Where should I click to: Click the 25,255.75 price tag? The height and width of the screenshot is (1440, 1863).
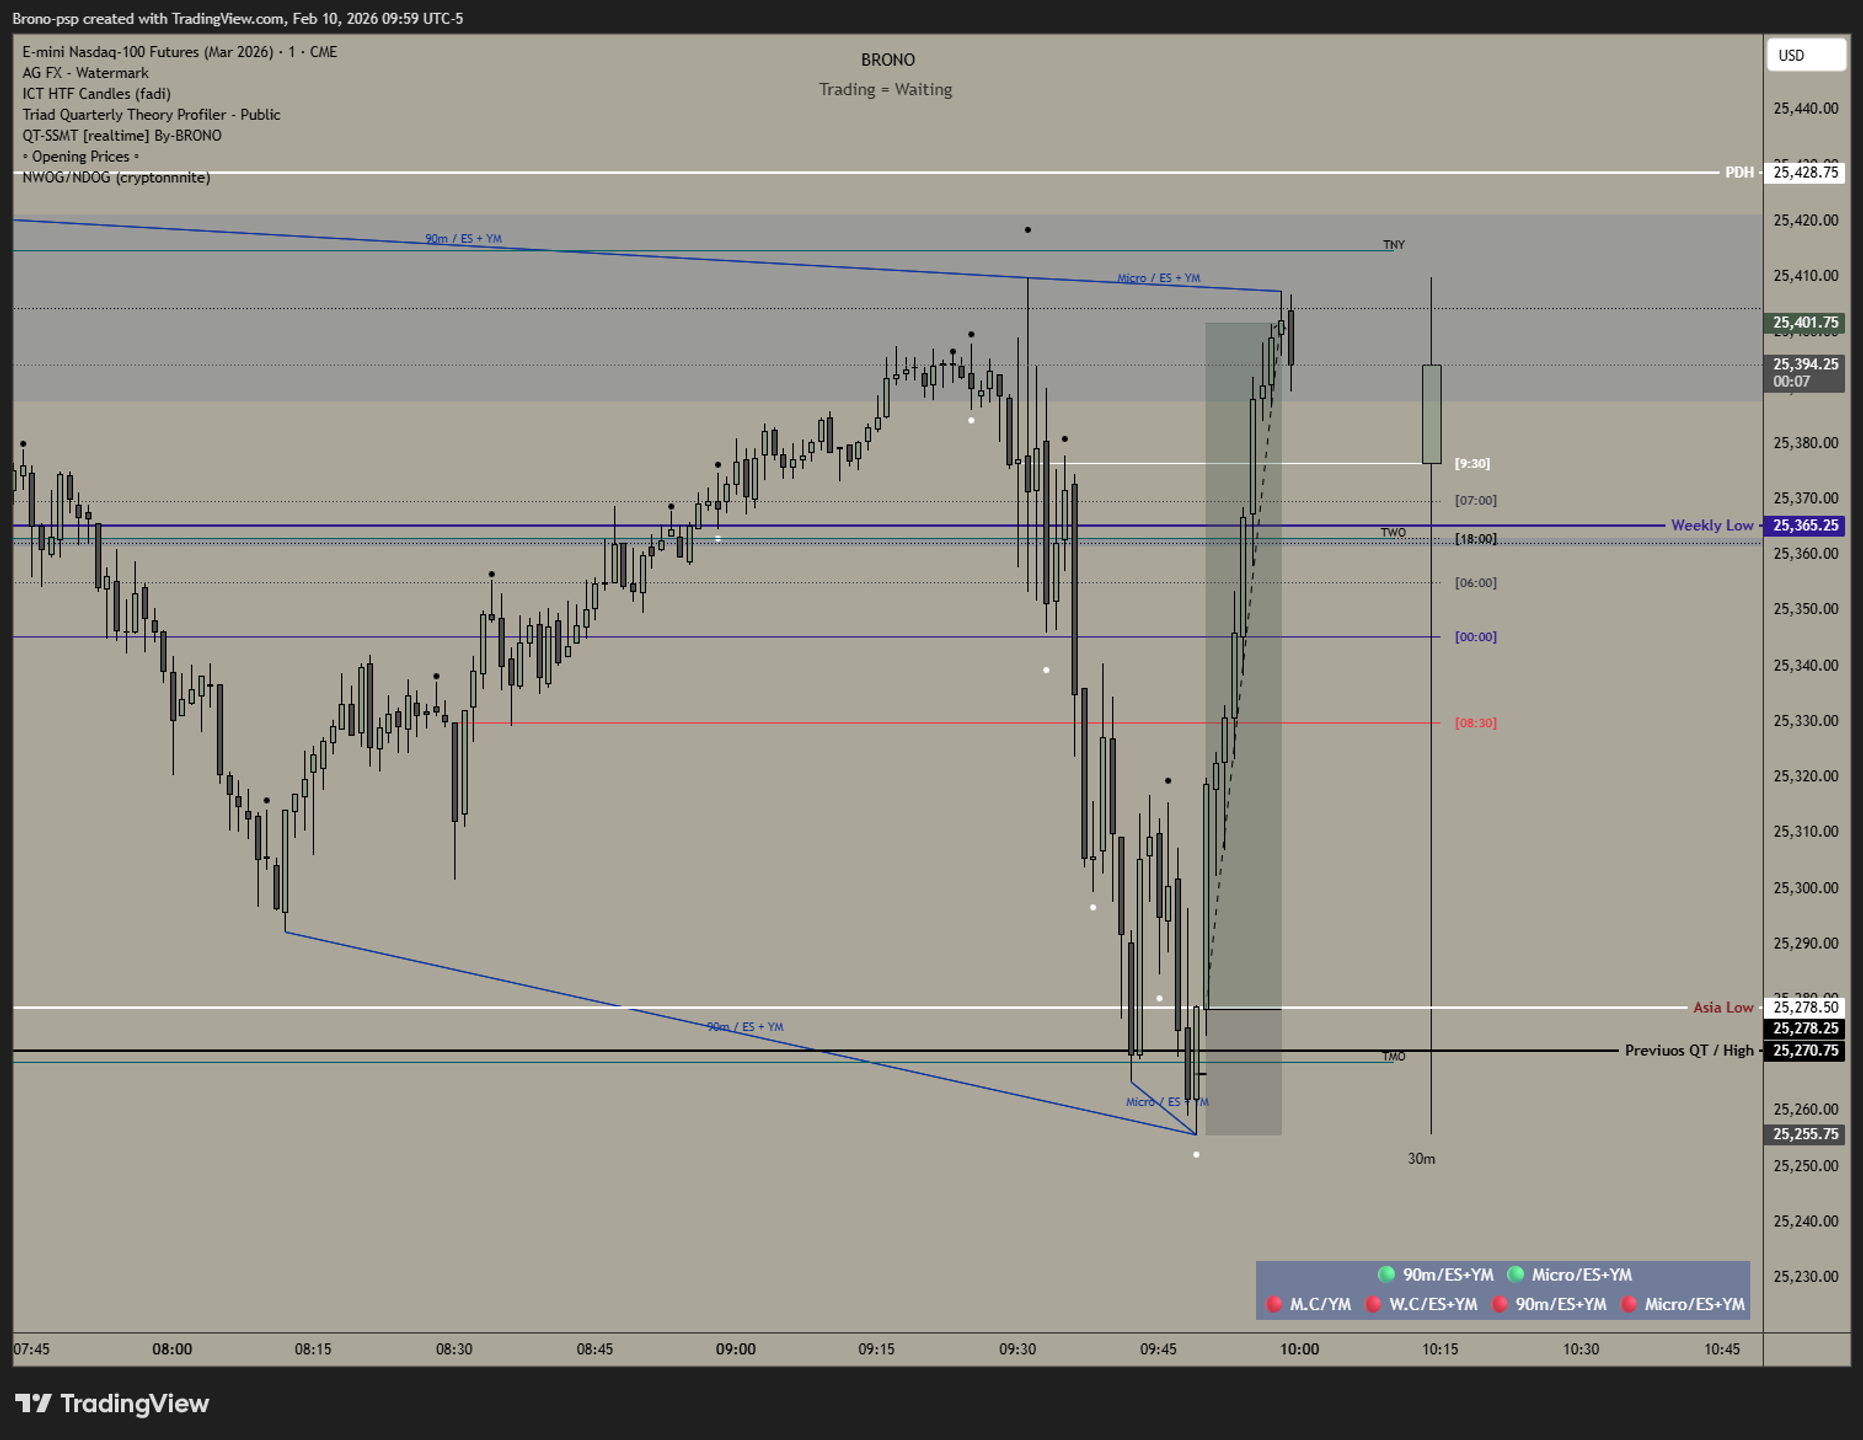coord(1805,1134)
